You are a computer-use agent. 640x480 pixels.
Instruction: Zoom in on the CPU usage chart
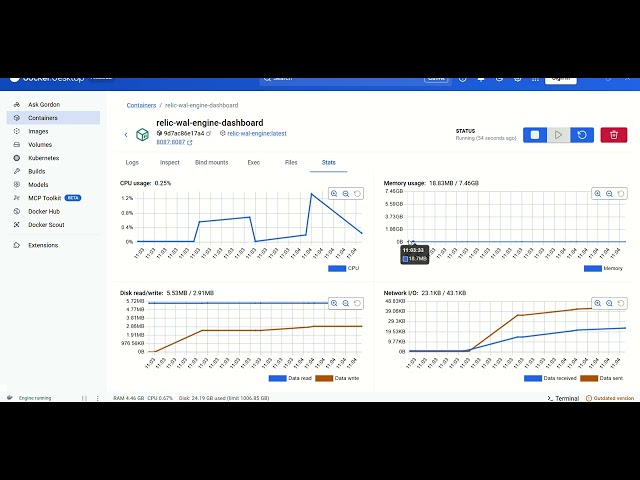click(x=334, y=193)
